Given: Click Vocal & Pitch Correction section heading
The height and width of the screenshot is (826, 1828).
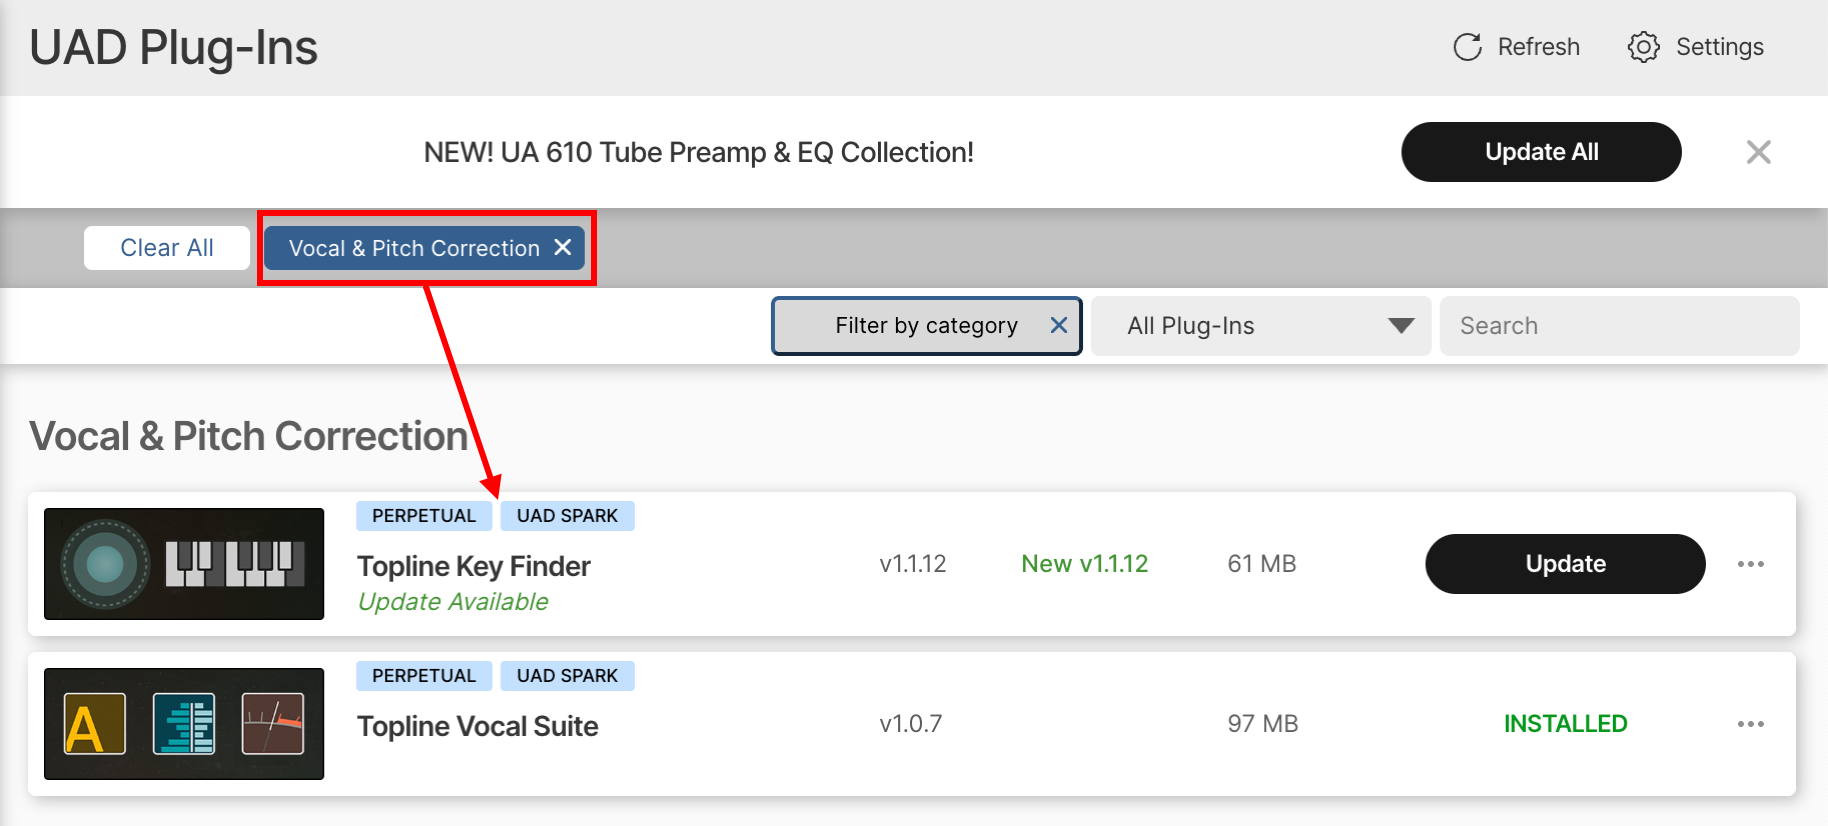Looking at the screenshot, I should coord(249,436).
